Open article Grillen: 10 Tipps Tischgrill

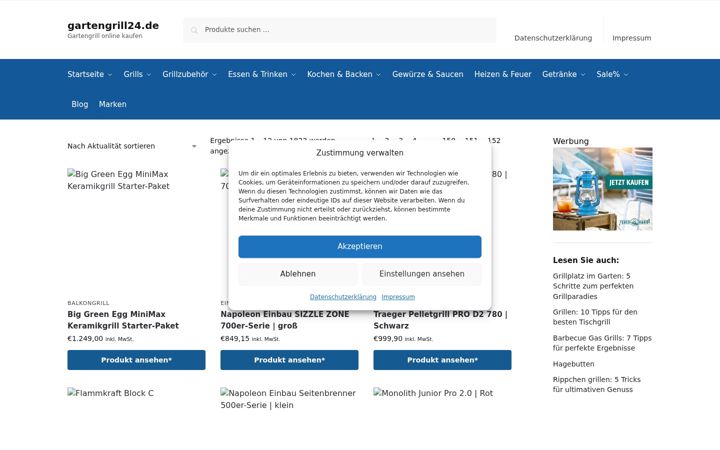pyautogui.click(x=595, y=317)
